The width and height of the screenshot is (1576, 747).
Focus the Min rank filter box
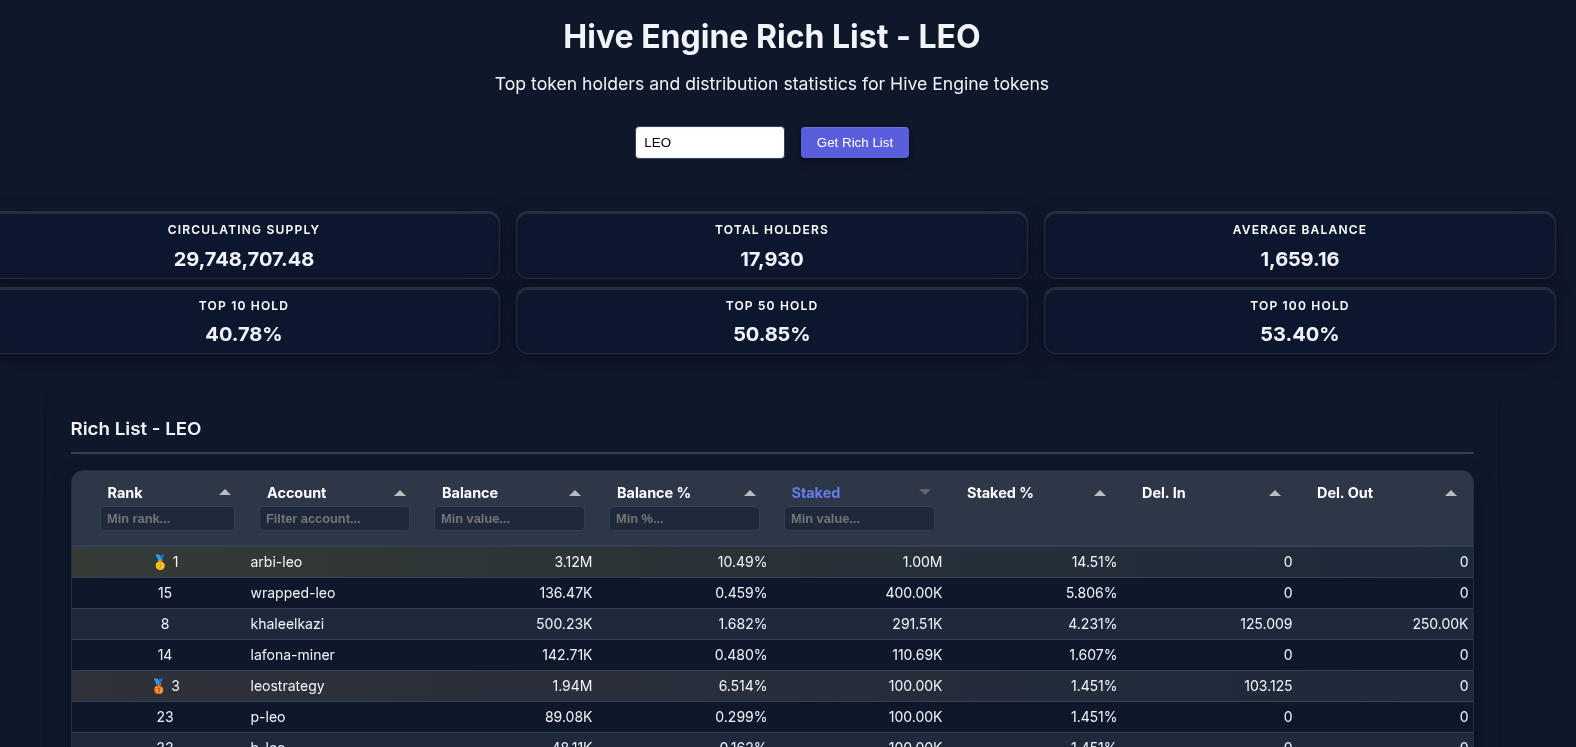[x=167, y=518]
